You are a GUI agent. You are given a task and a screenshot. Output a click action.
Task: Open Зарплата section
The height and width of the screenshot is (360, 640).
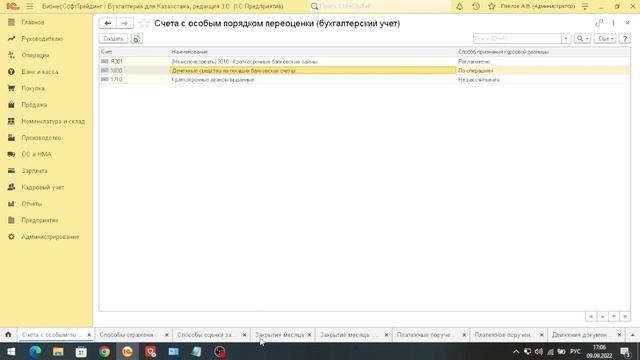click(35, 171)
